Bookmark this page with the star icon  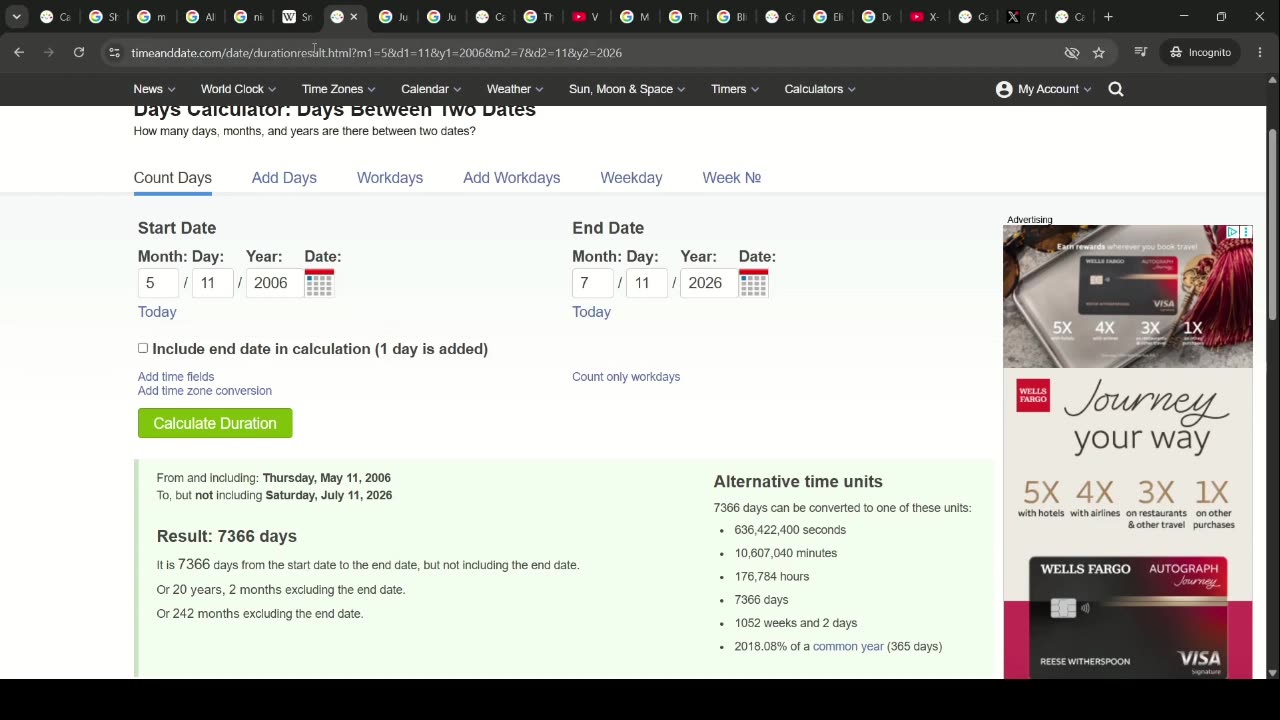click(x=1099, y=52)
